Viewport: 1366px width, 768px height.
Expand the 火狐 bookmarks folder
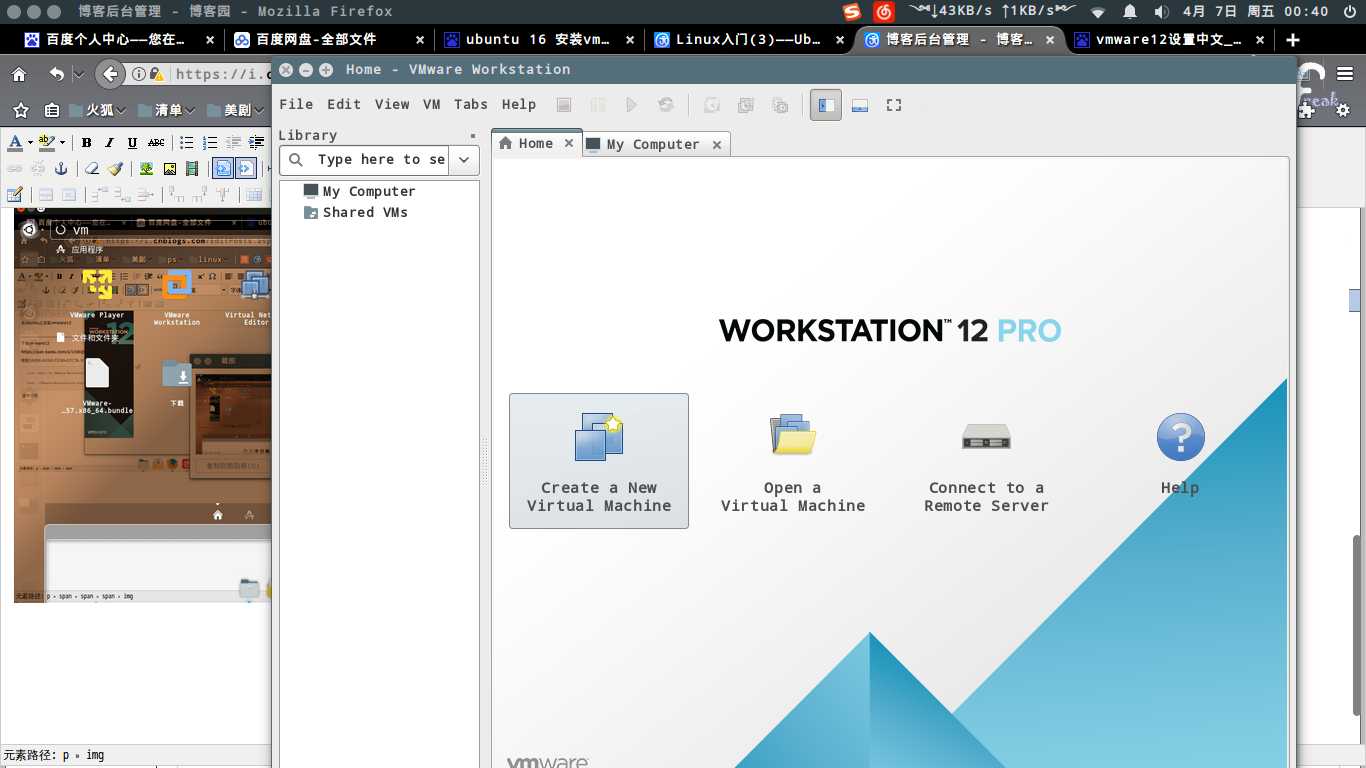coord(98,110)
